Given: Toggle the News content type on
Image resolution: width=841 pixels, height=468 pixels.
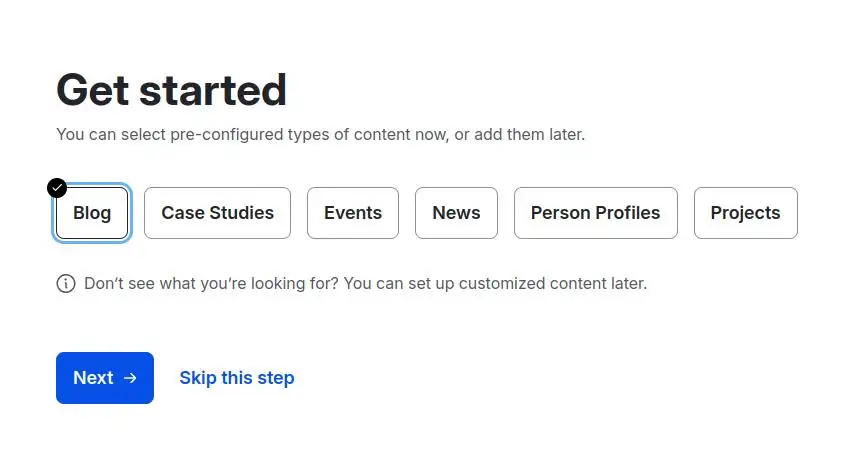Looking at the screenshot, I should pos(456,213).
